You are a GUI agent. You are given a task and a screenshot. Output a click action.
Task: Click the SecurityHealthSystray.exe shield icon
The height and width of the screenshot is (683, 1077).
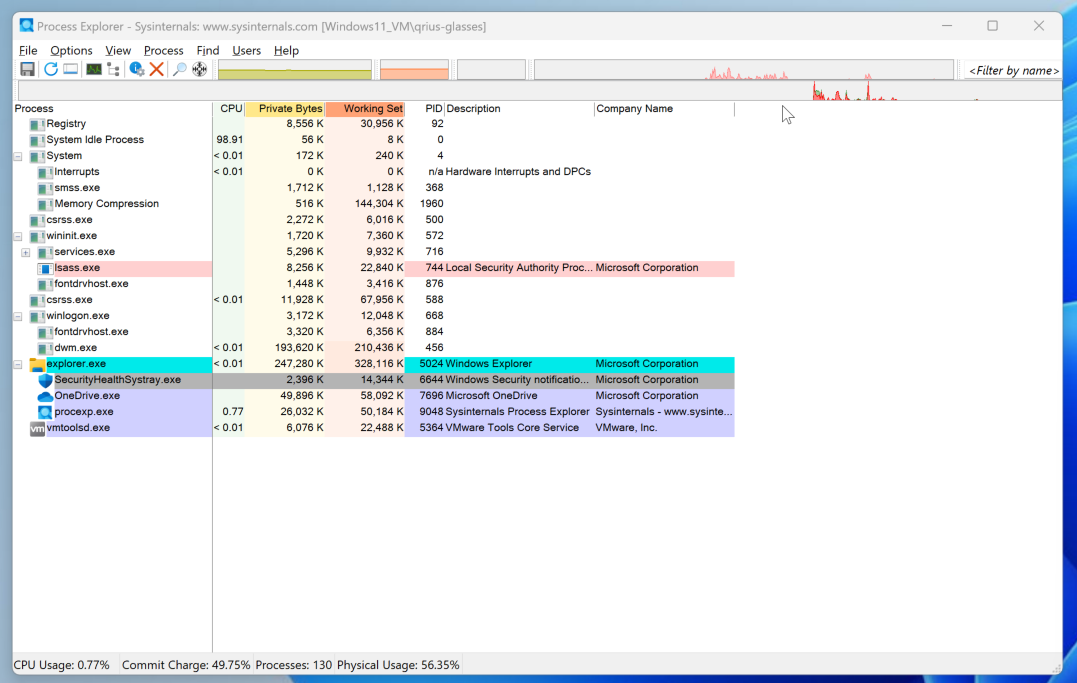point(45,380)
